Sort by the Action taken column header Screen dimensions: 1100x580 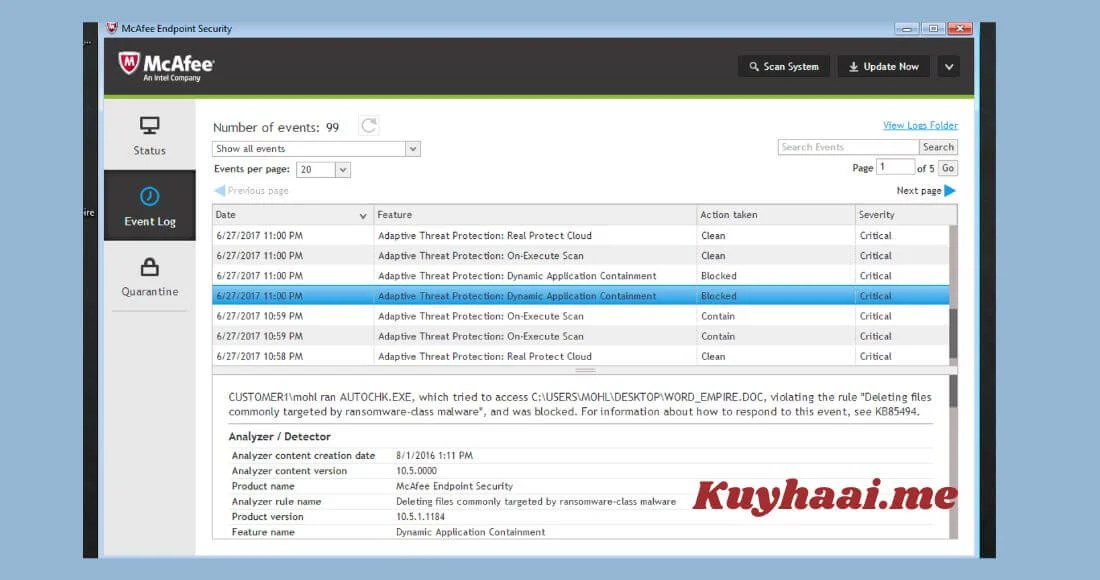[x=774, y=215]
